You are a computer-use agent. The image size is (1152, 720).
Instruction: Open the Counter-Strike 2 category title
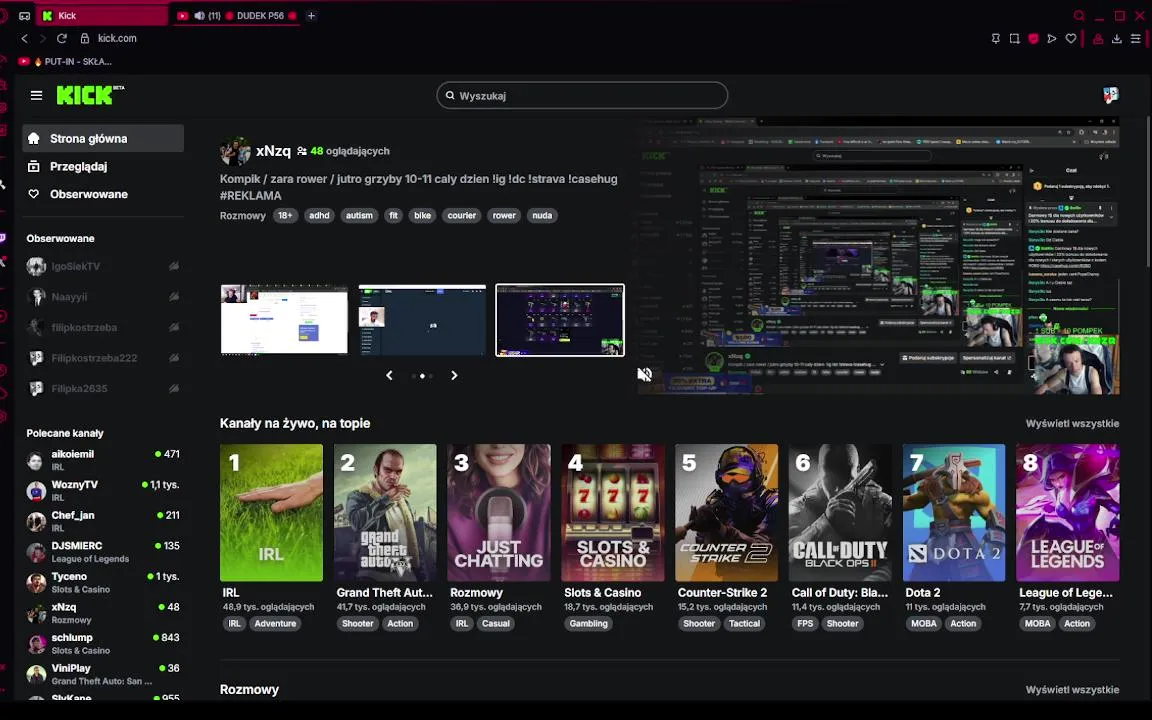tap(722, 592)
